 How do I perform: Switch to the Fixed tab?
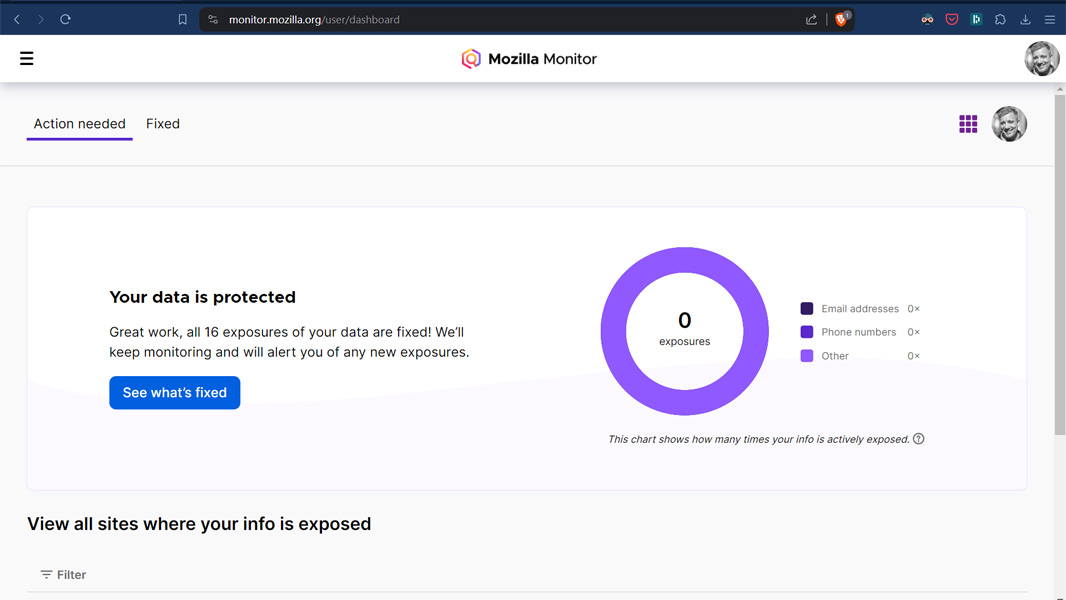pyautogui.click(x=163, y=124)
